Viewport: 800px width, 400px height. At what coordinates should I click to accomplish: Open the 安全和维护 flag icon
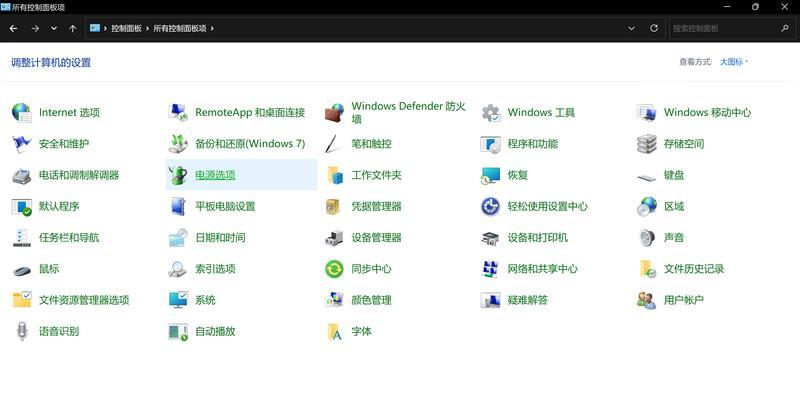21,144
